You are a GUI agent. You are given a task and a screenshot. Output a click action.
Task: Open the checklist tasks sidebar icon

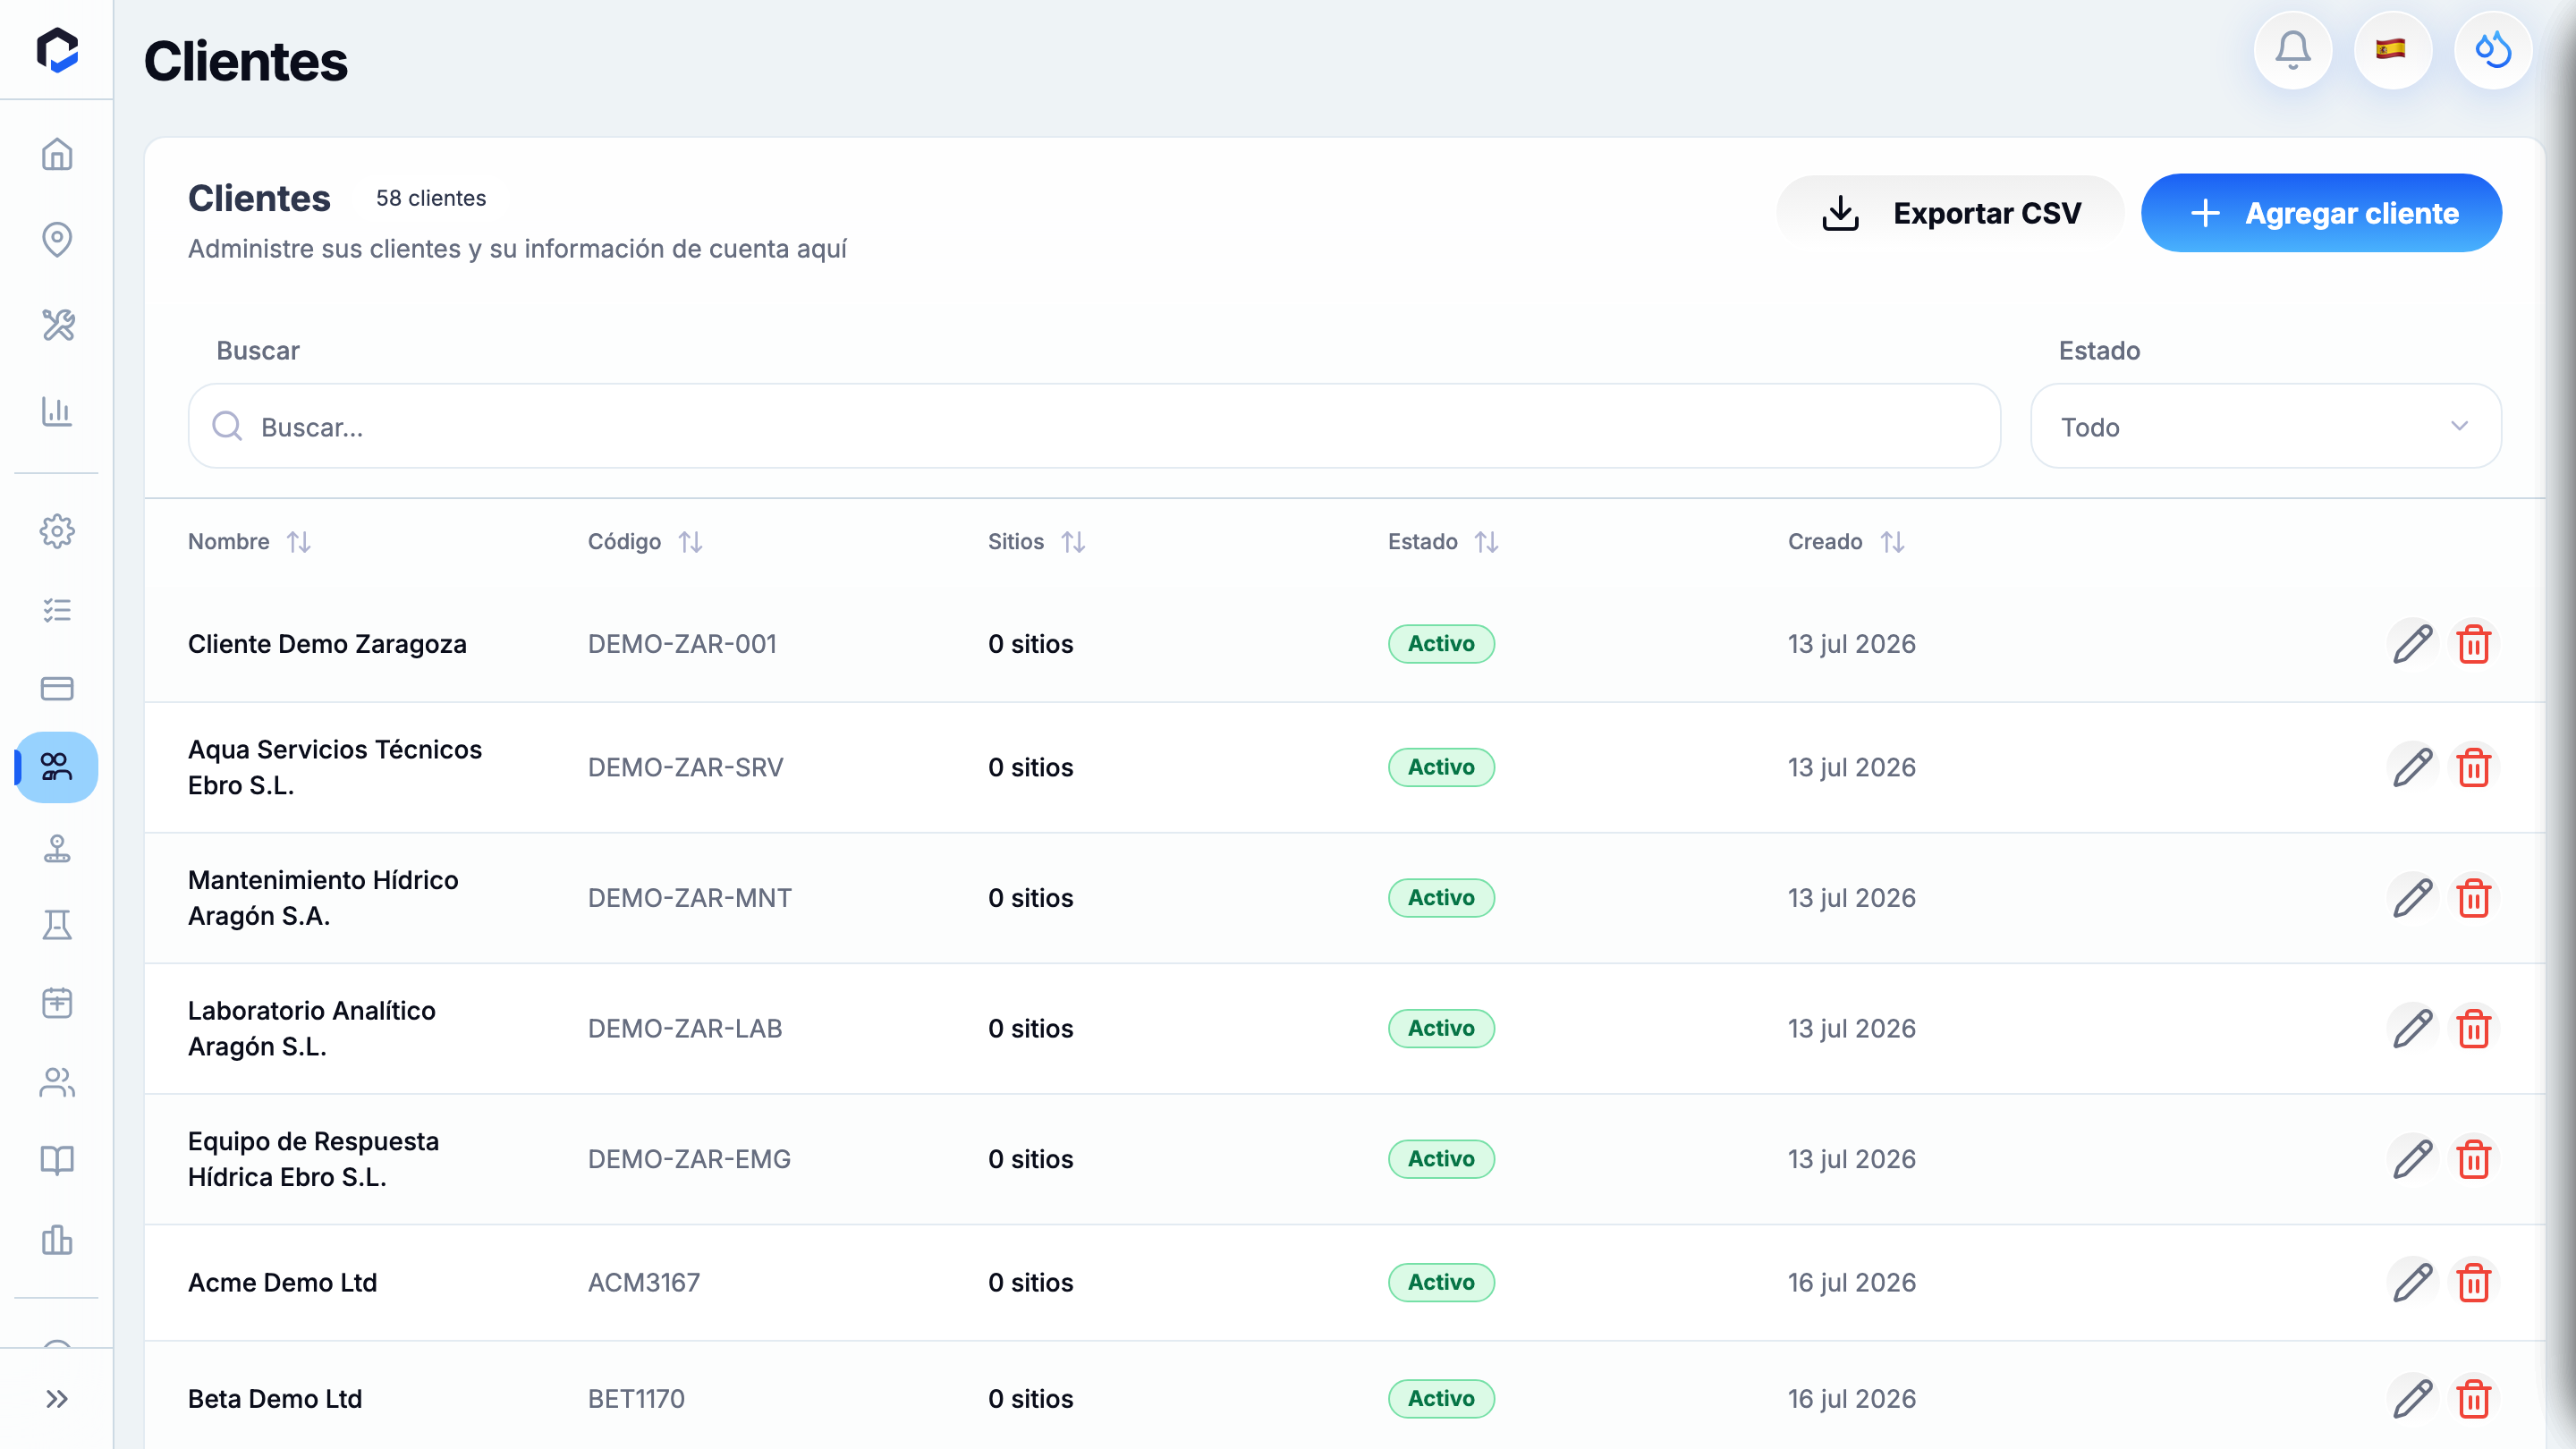coord(57,609)
